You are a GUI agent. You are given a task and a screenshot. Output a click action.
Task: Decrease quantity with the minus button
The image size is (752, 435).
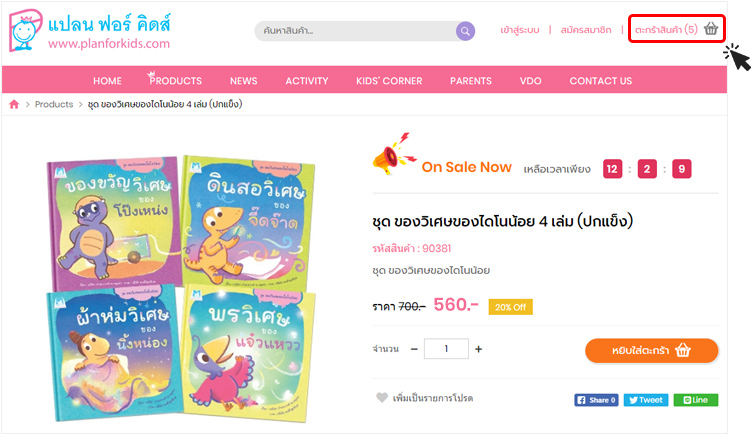click(x=414, y=349)
